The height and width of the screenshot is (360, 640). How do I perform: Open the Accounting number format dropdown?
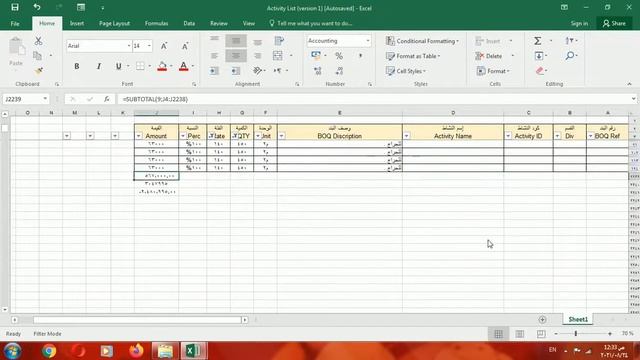(368, 41)
